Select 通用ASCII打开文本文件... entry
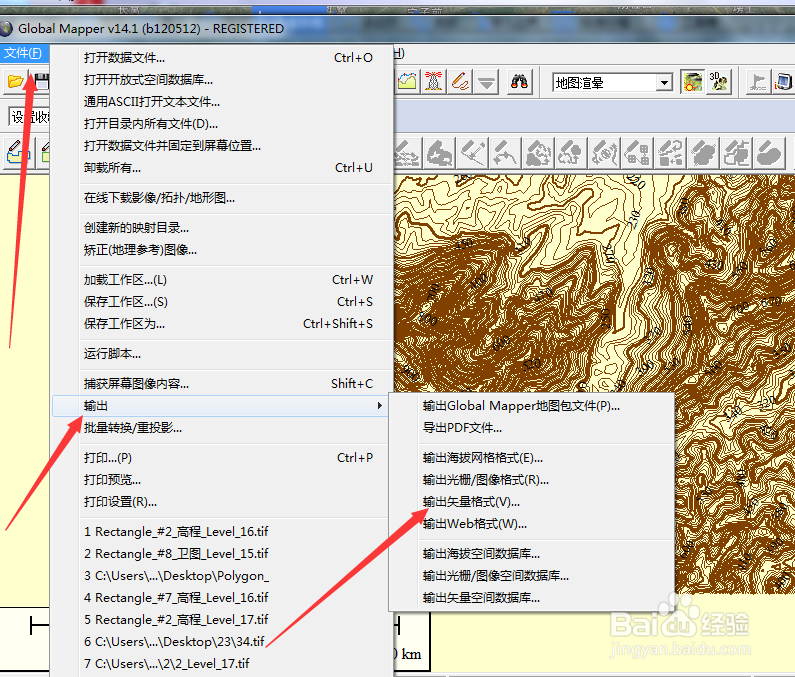Image resolution: width=795 pixels, height=677 pixels. point(223,101)
